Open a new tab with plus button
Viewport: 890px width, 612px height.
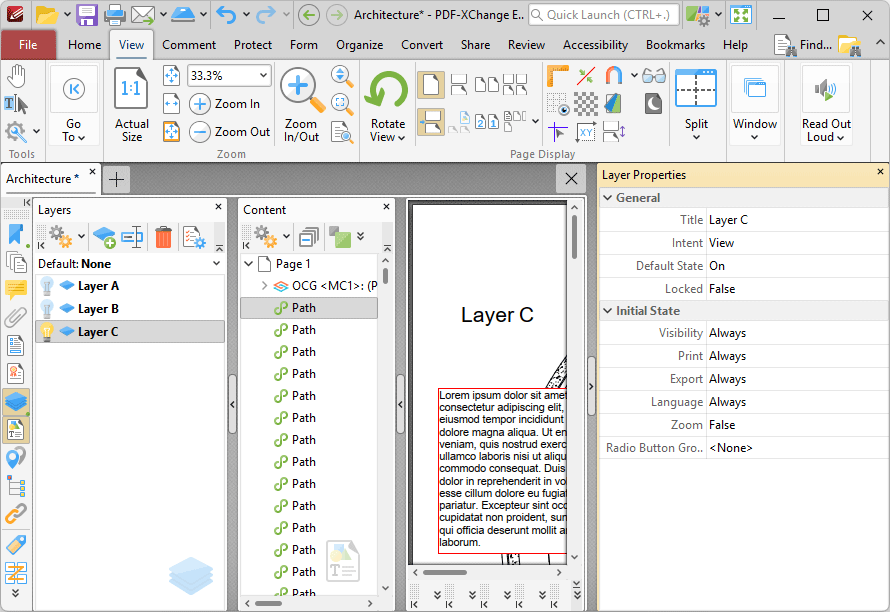pyautogui.click(x=116, y=180)
